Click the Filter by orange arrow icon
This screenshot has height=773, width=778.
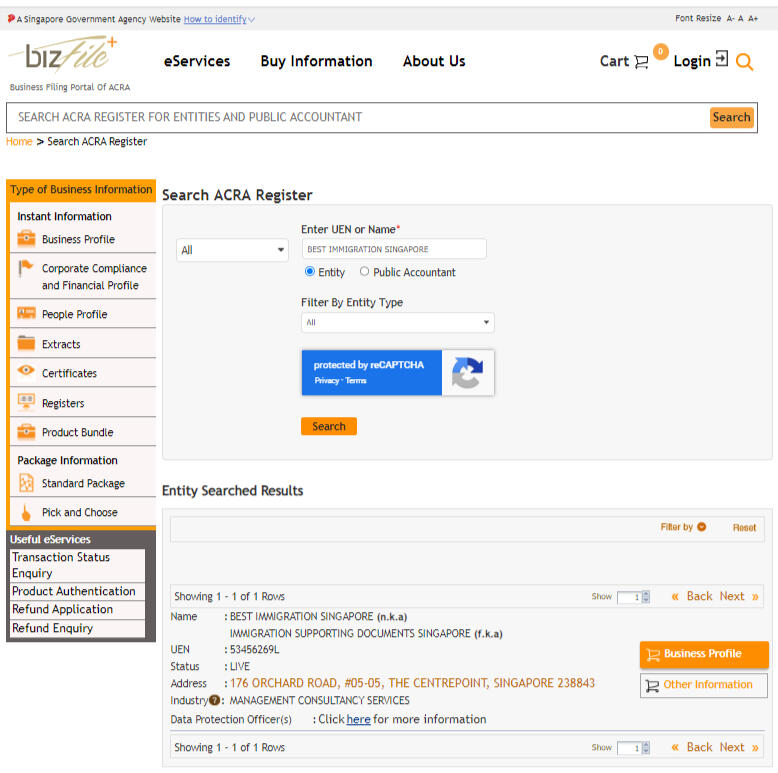[702, 527]
